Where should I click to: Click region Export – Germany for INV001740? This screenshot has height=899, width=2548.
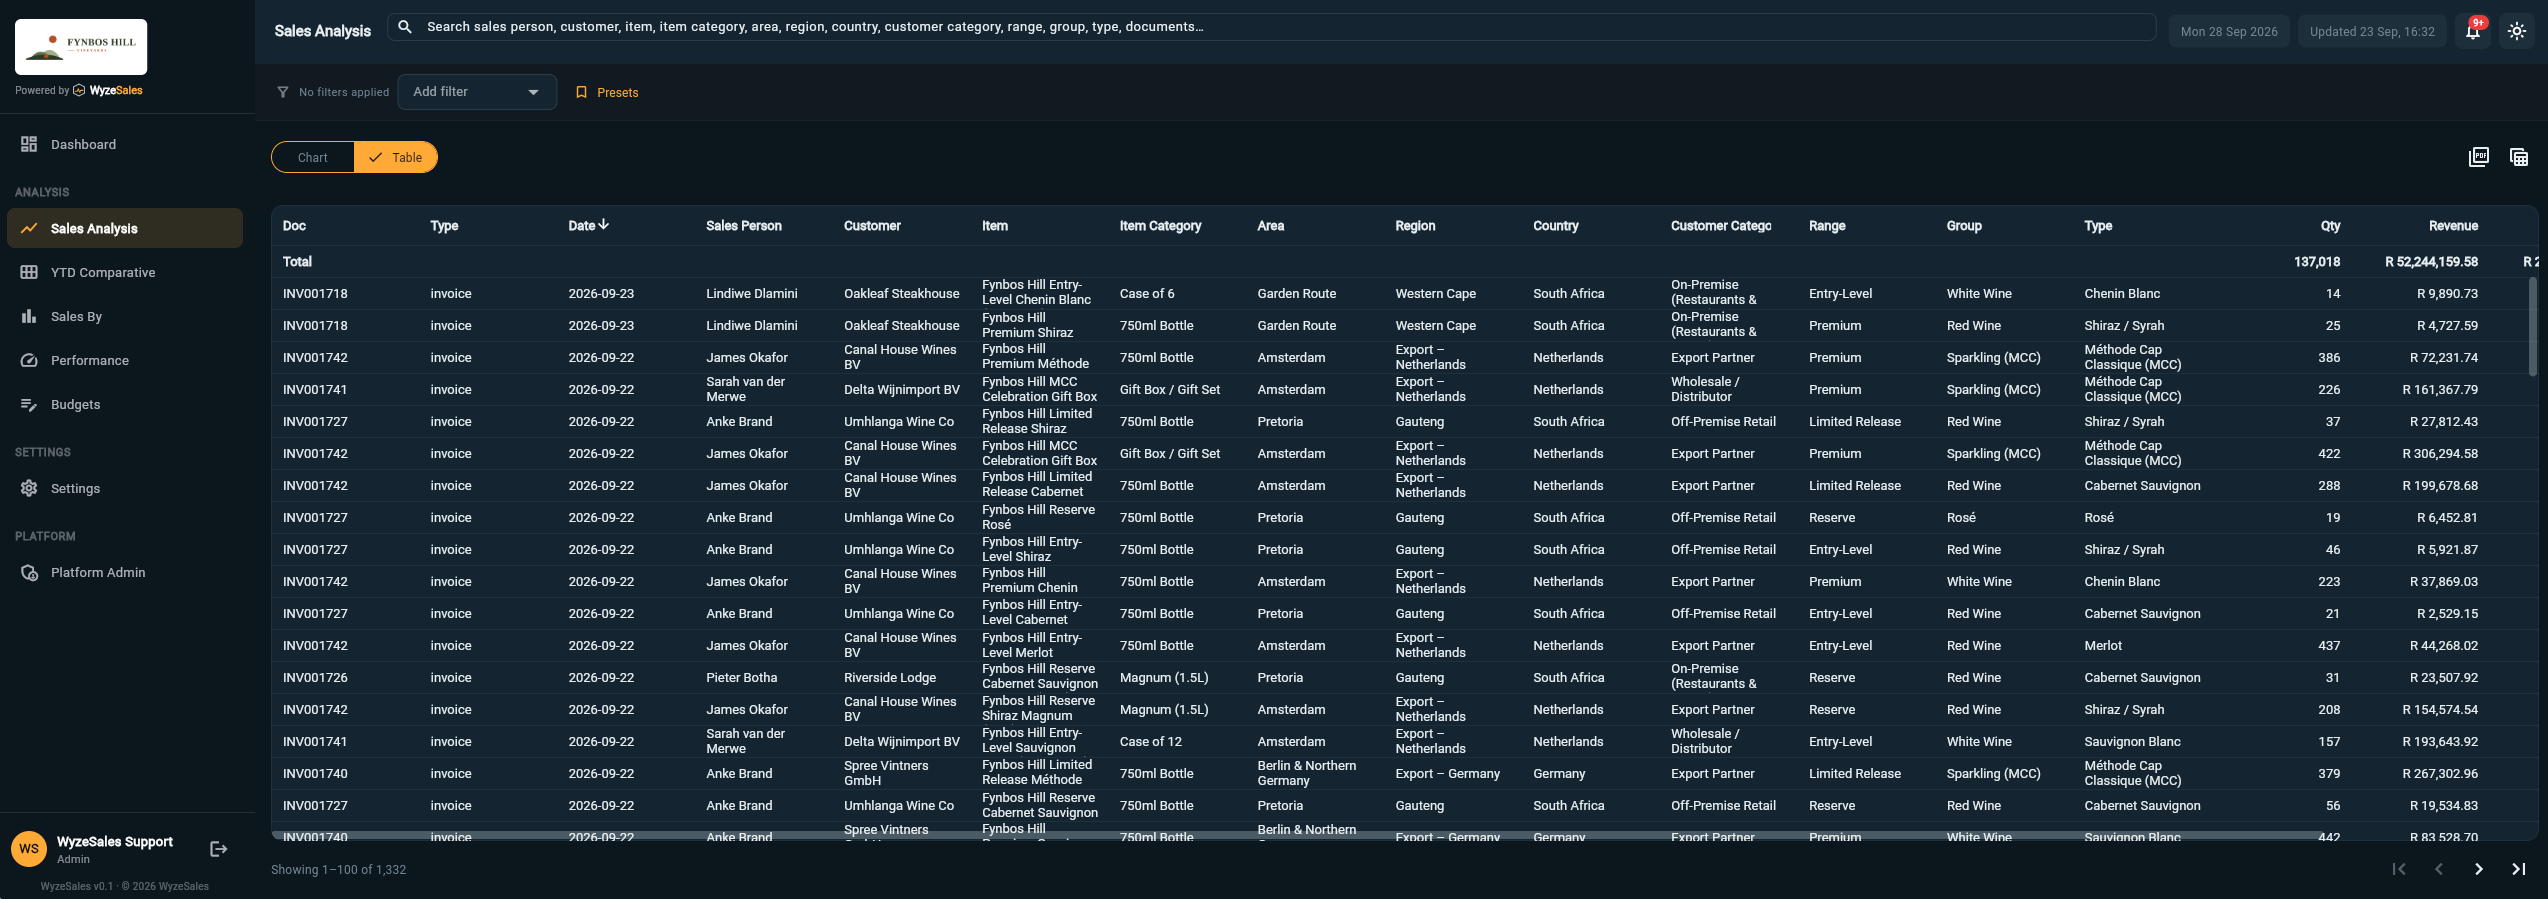pos(1447,774)
